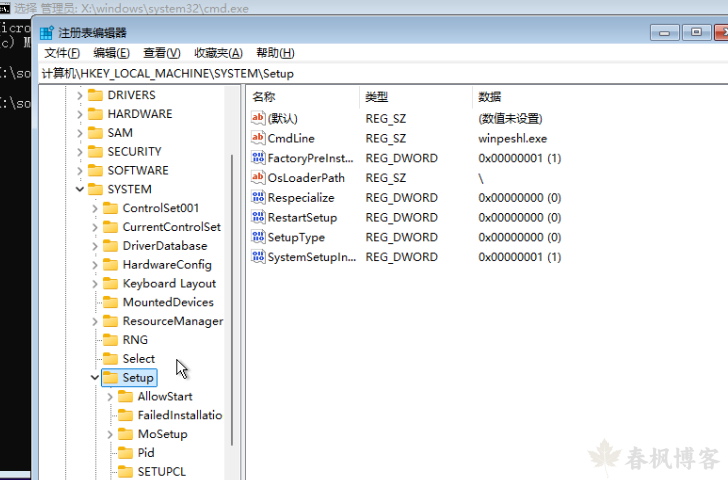Select the FactoryPreInst... value row
728x480 pixels.
coord(406,158)
